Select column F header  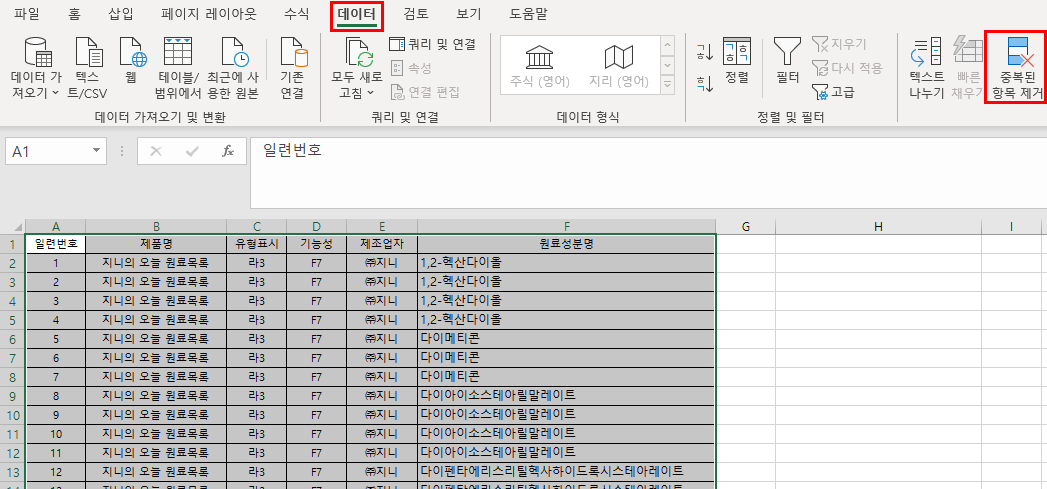567,226
